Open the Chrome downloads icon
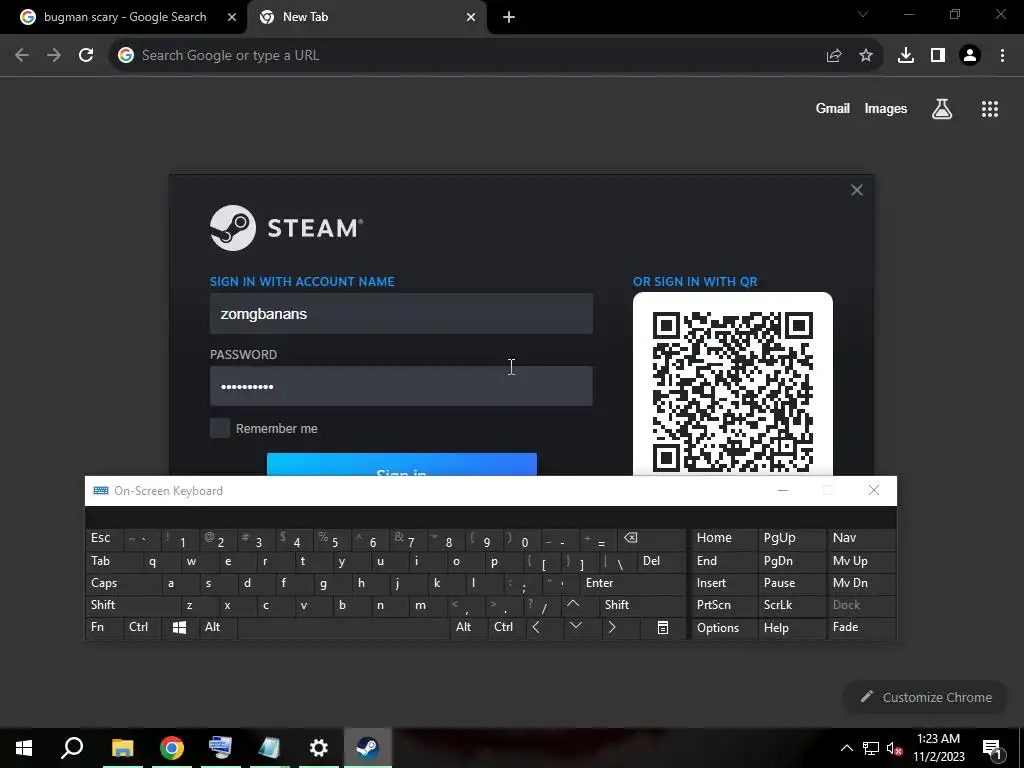The height and width of the screenshot is (768, 1024). coord(906,56)
